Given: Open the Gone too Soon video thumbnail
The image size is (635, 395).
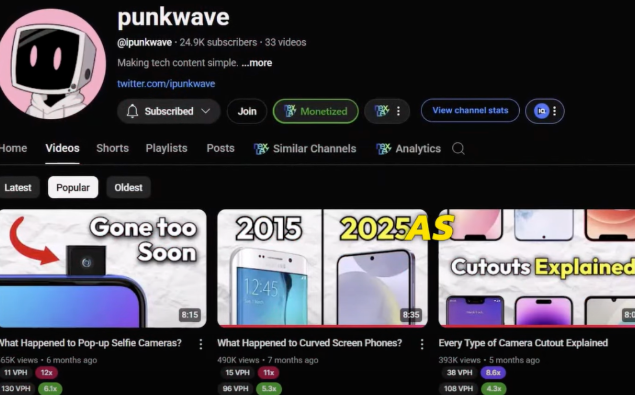Looking at the screenshot, I should 103,268.
